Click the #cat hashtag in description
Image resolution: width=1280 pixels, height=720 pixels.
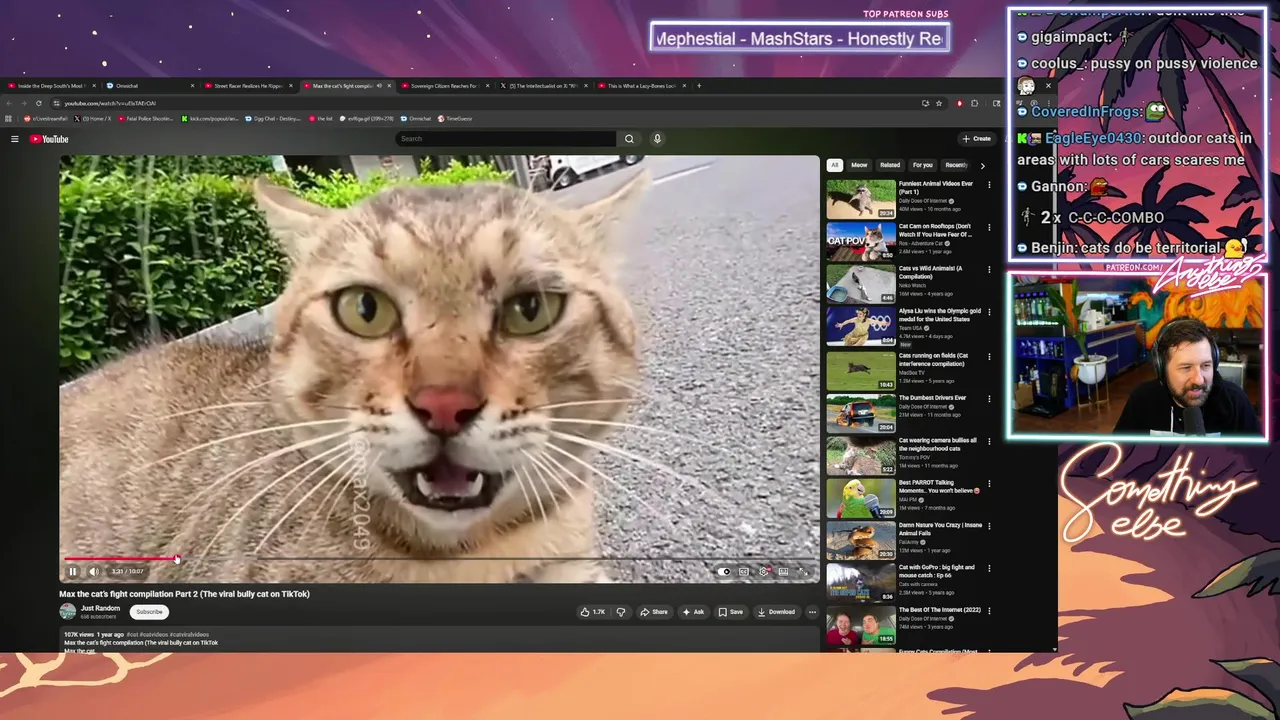point(132,635)
